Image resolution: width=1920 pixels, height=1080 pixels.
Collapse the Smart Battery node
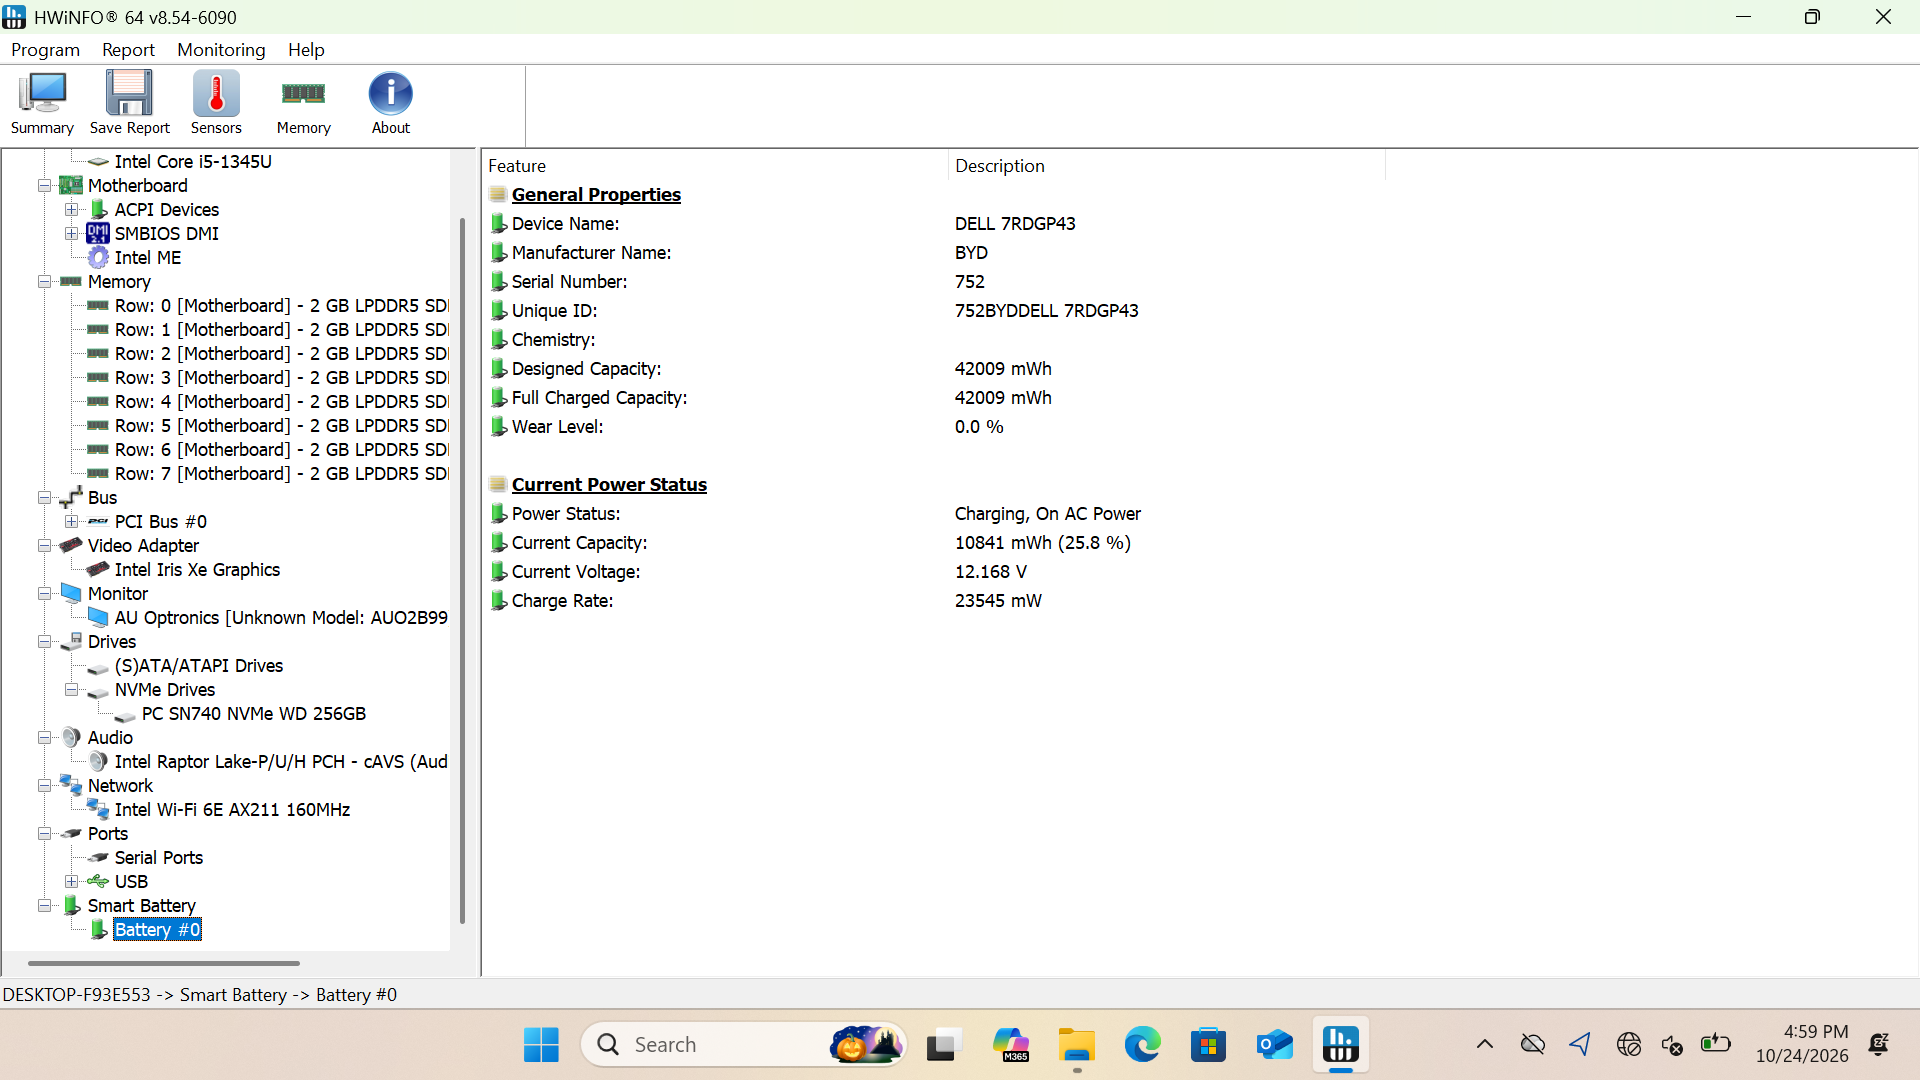pos(44,906)
